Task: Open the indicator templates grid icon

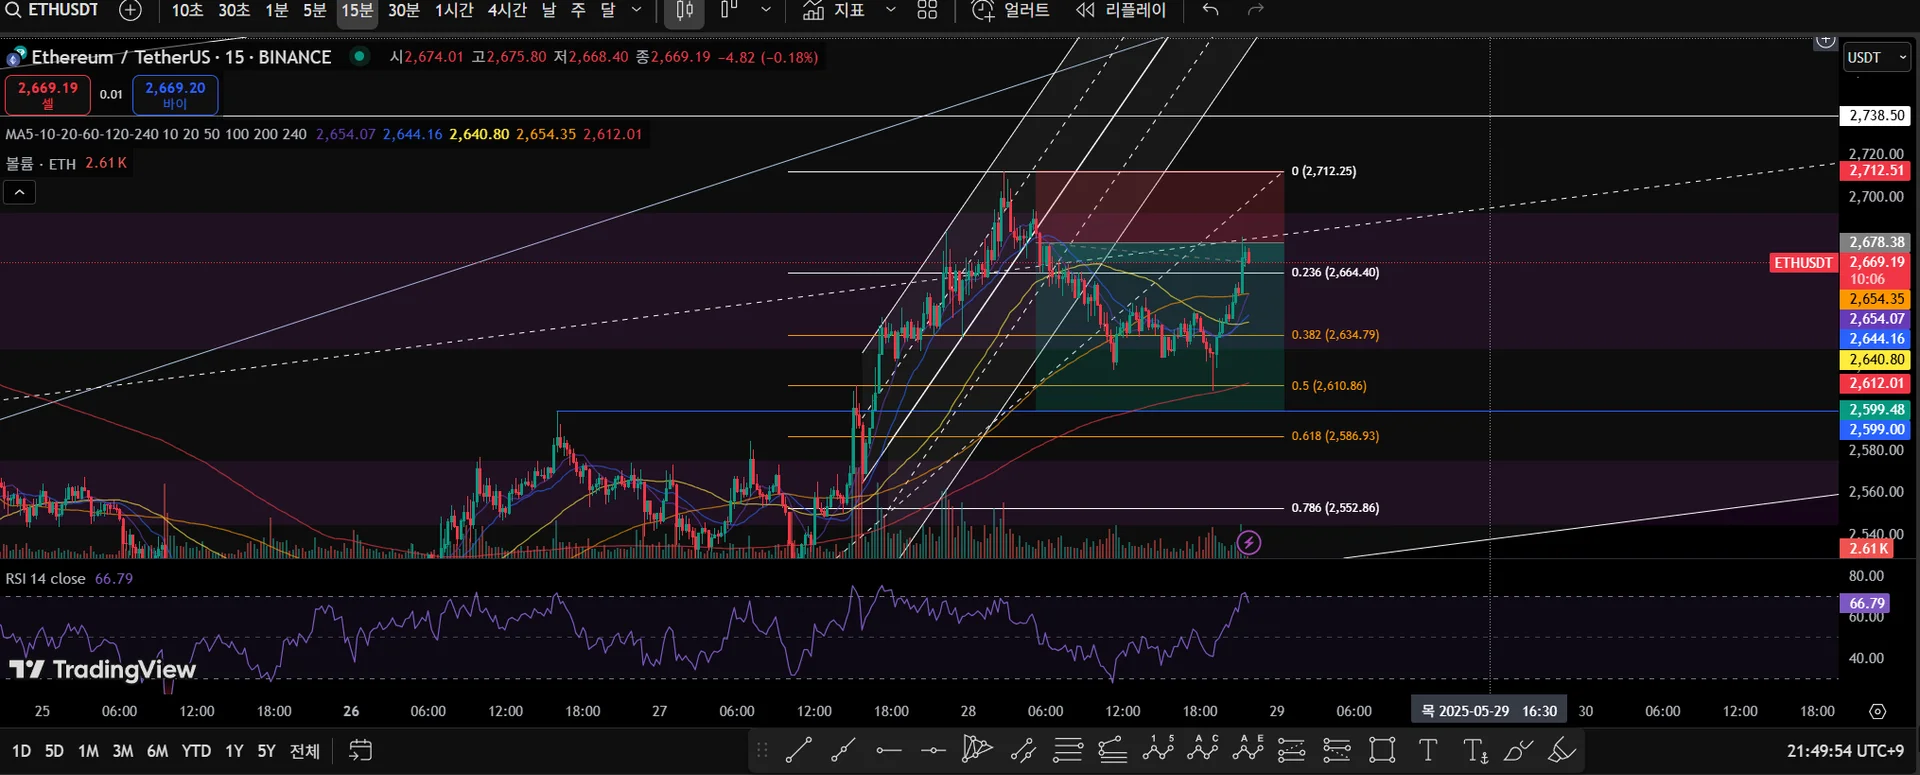Action: click(x=927, y=10)
